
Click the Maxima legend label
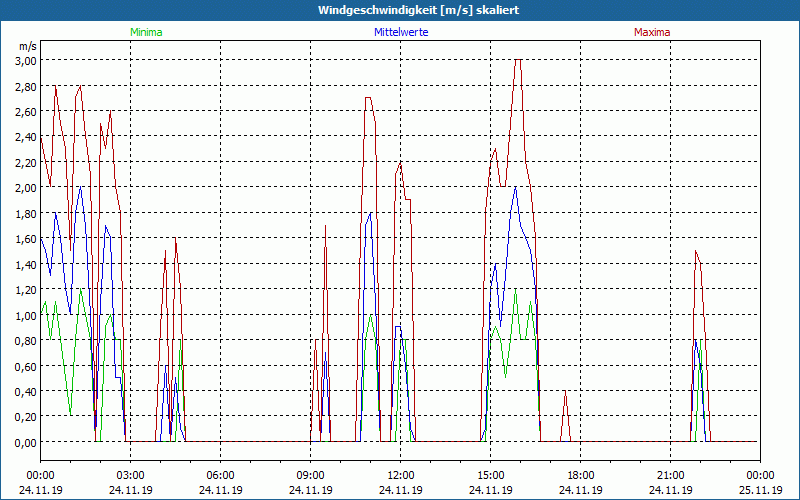tap(652, 32)
